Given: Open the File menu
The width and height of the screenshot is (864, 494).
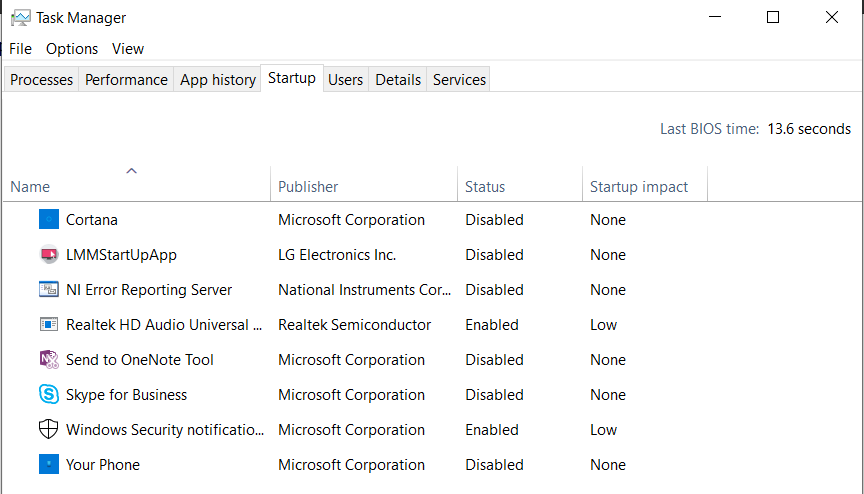Looking at the screenshot, I should coord(20,49).
